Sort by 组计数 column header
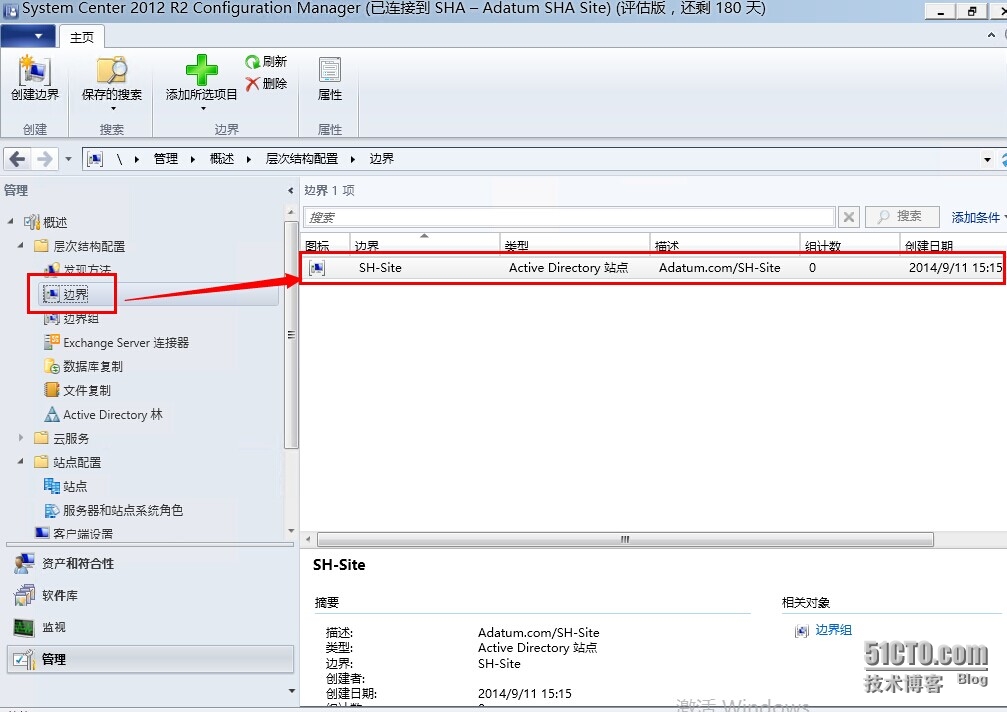Image resolution: width=1007 pixels, height=712 pixels. click(850, 244)
